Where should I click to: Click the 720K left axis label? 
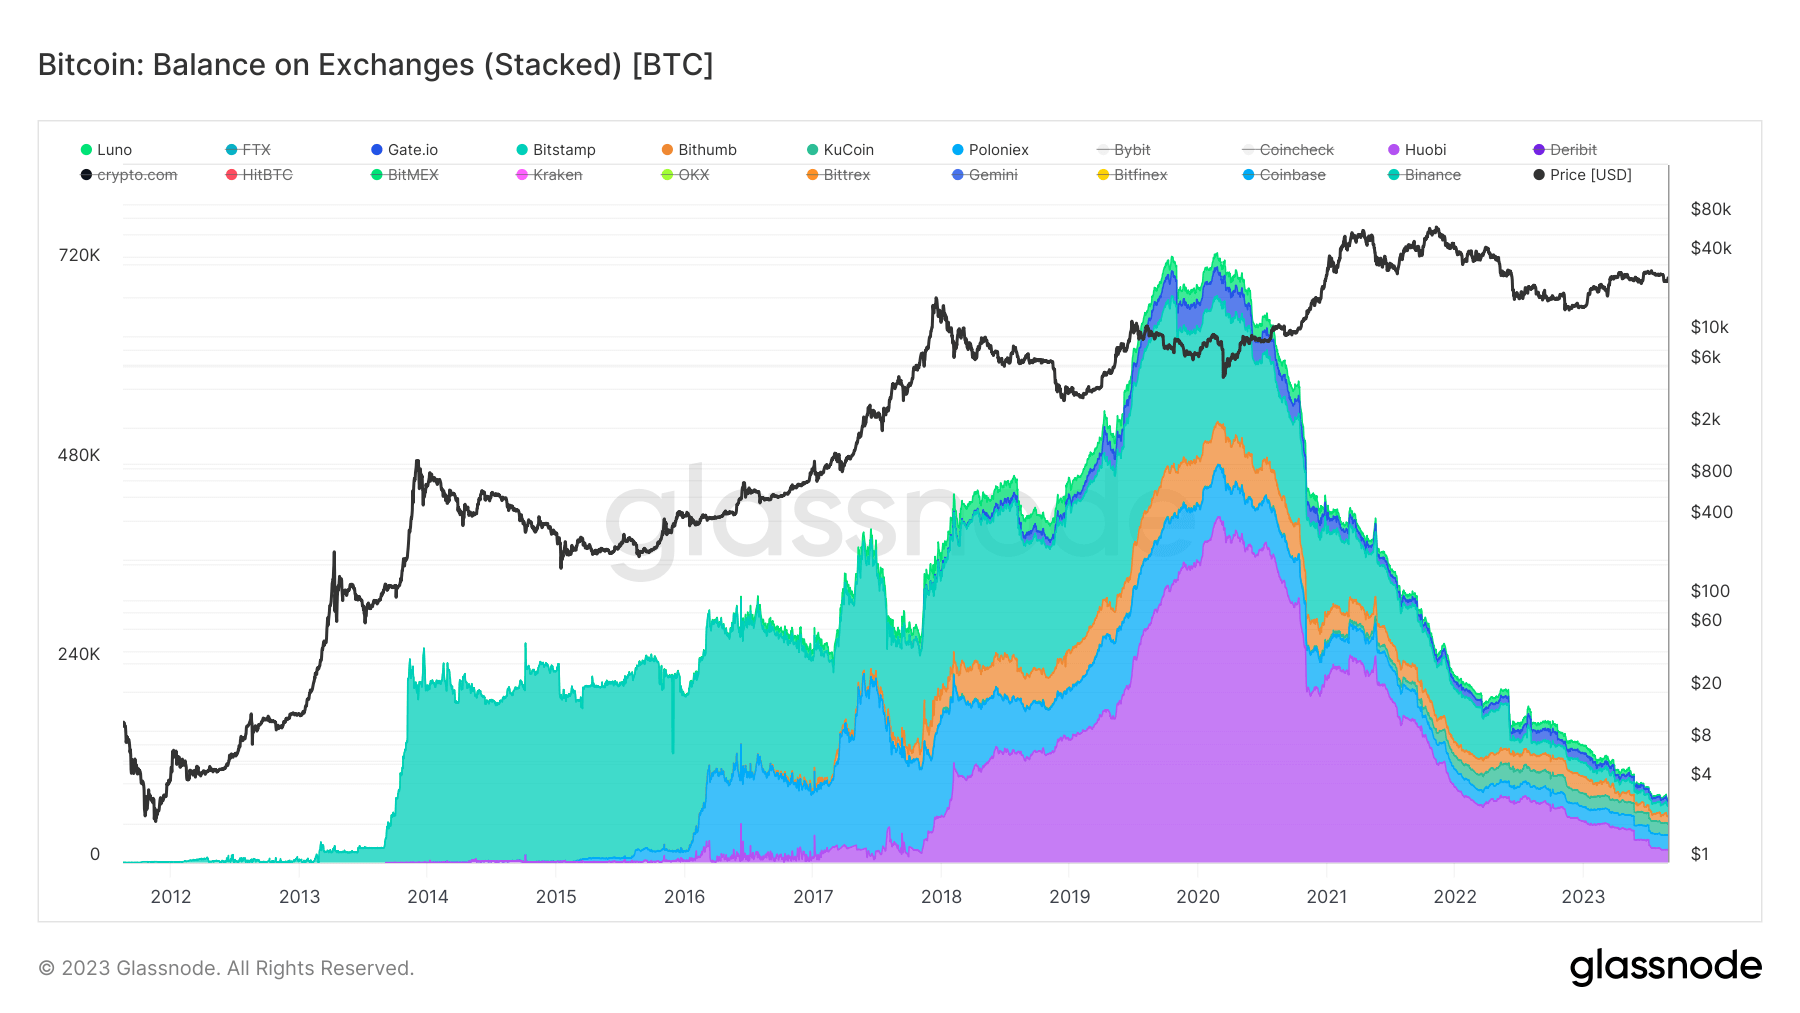coord(79,256)
